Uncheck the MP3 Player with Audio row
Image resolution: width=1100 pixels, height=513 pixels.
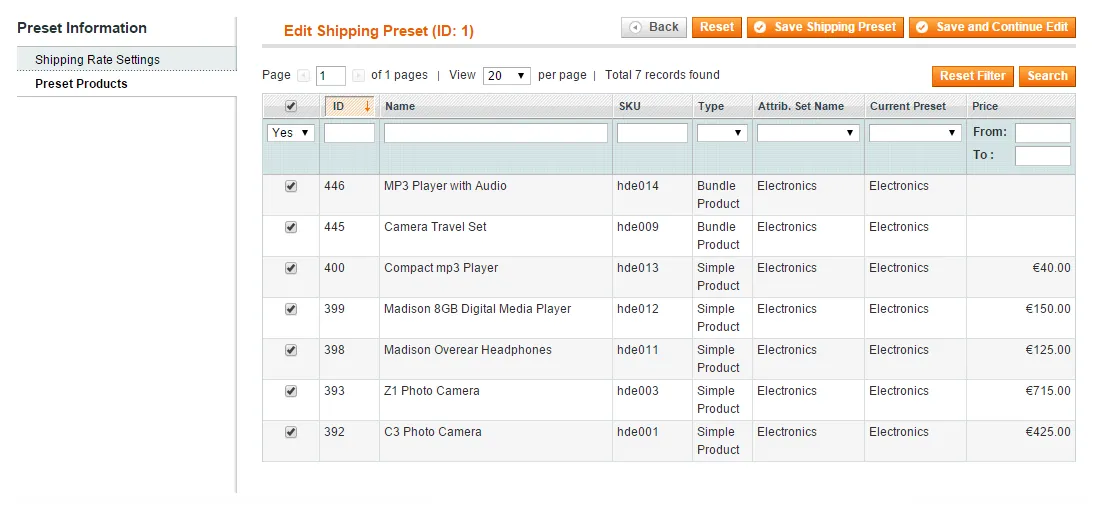click(291, 186)
